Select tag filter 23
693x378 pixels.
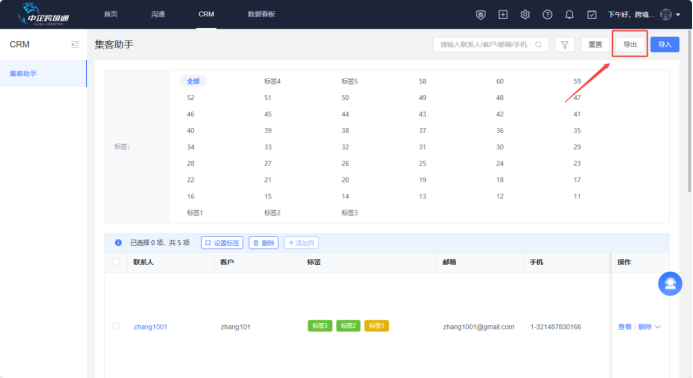[x=577, y=164]
